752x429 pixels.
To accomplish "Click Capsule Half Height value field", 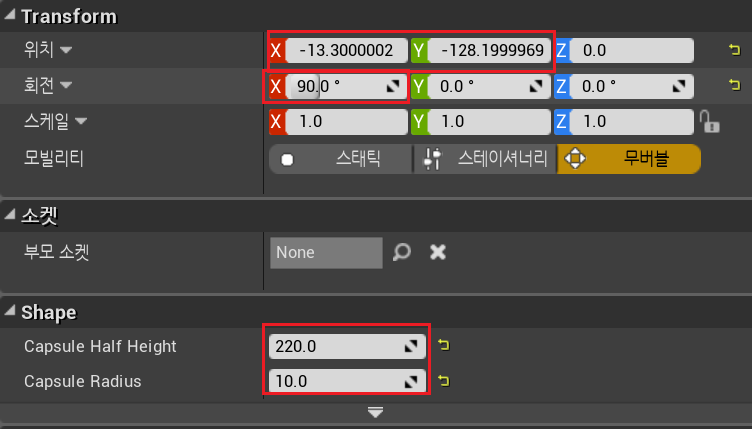I will [347, 346].
